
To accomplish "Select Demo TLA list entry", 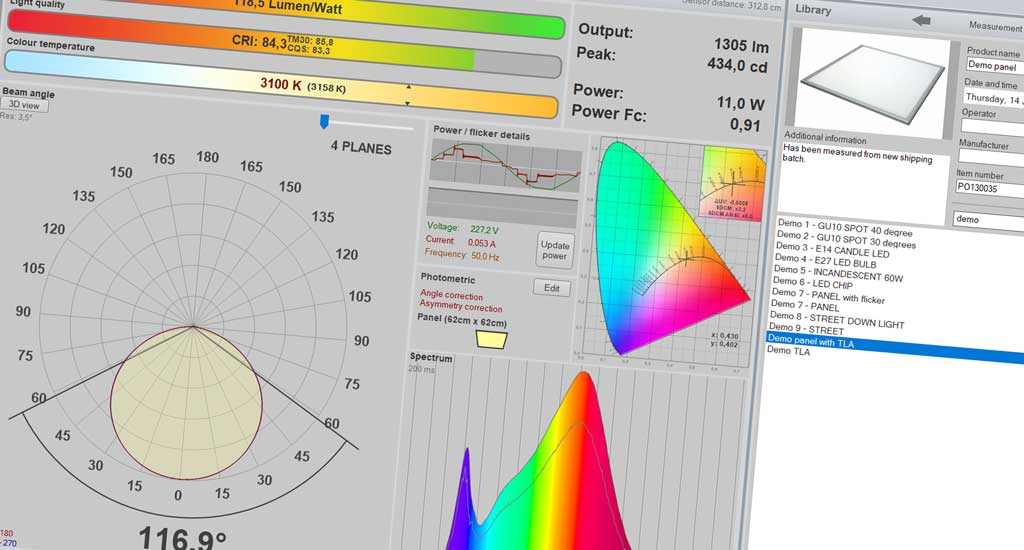I will point(788,350).
